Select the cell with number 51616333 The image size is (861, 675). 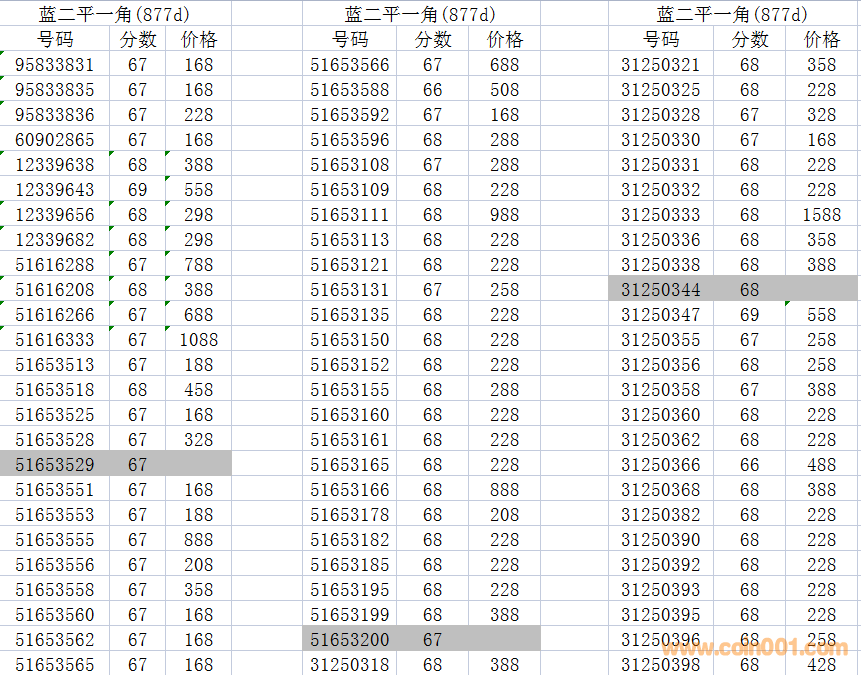tap(55, 340)
